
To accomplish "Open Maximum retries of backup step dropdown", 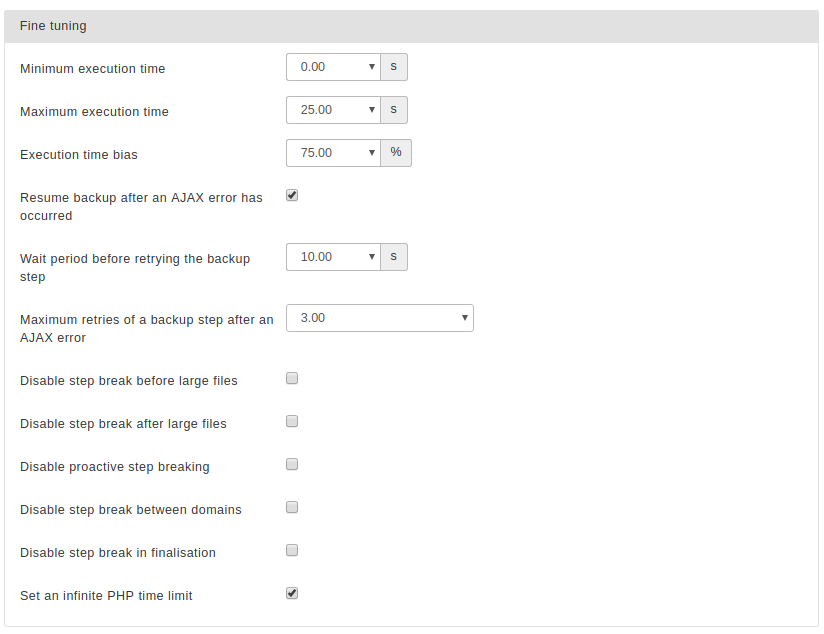I will 380,318.
